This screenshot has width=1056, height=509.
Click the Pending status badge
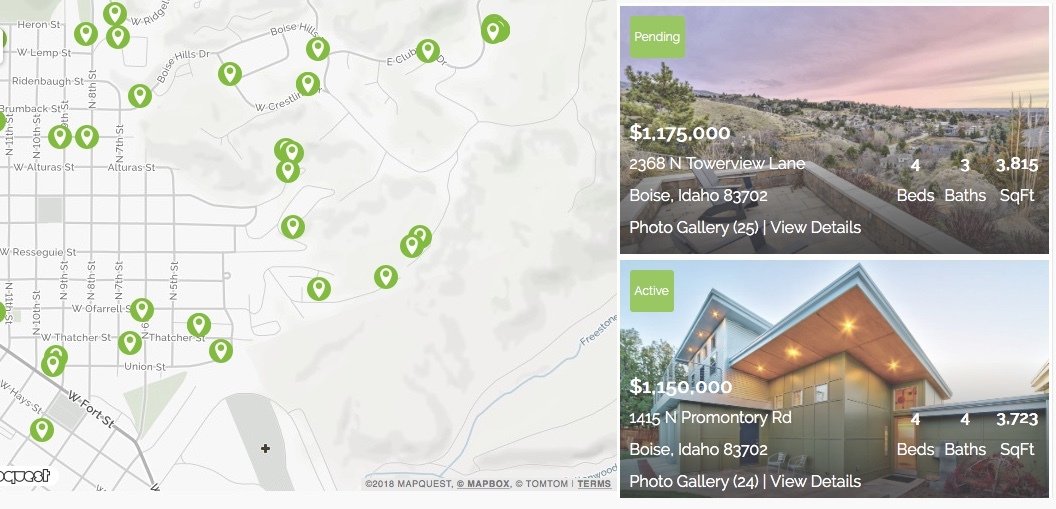coord(657,37)
